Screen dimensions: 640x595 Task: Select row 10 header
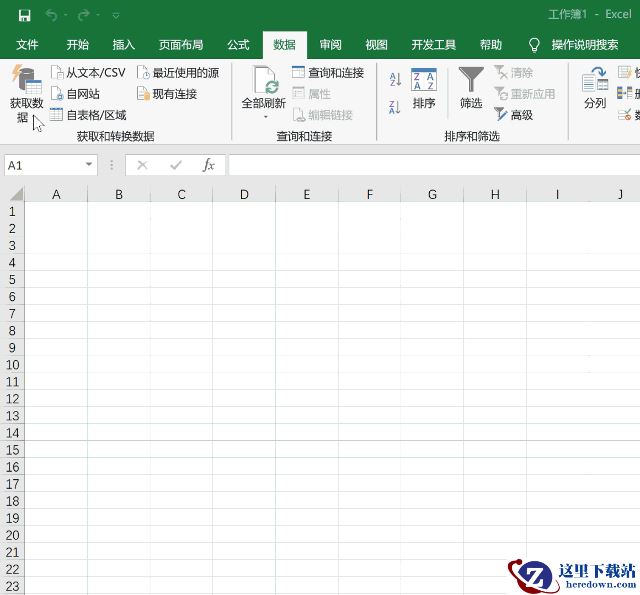(x=12, y=364)
